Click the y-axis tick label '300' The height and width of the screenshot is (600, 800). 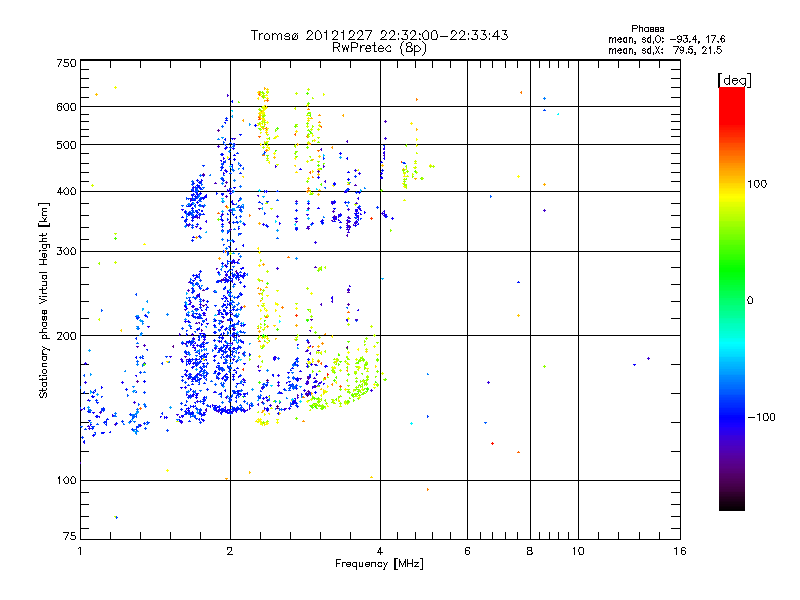click(x=66, y=252)
